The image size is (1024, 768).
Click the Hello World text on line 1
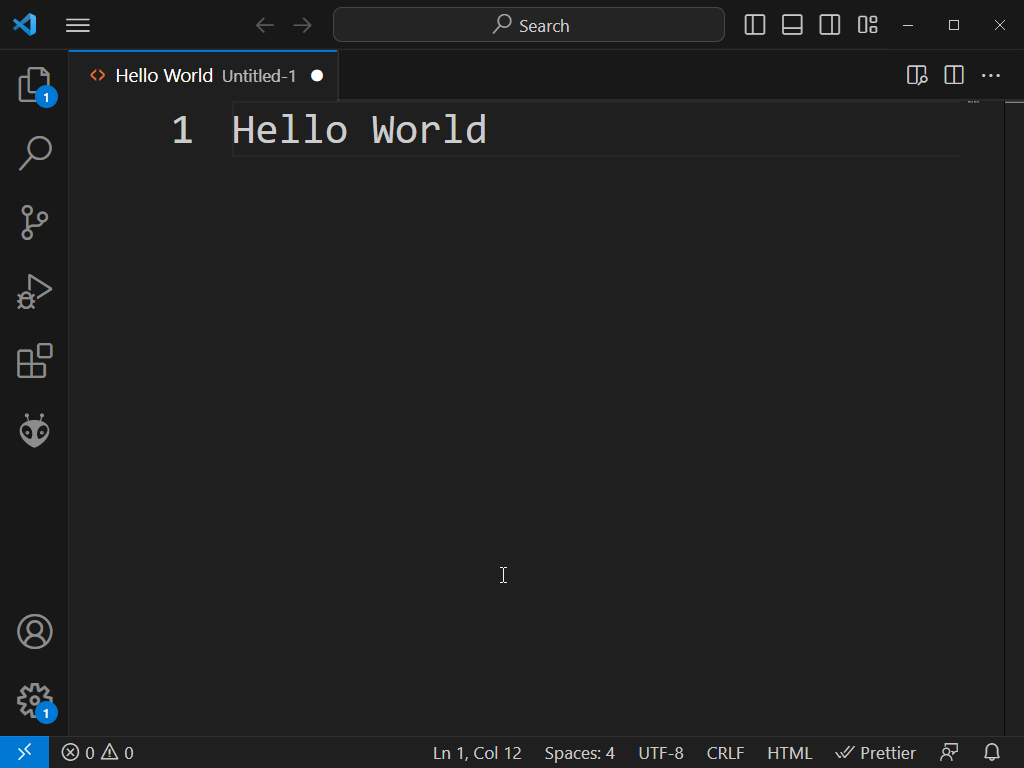pyautogui.click(x=359, y=130)
